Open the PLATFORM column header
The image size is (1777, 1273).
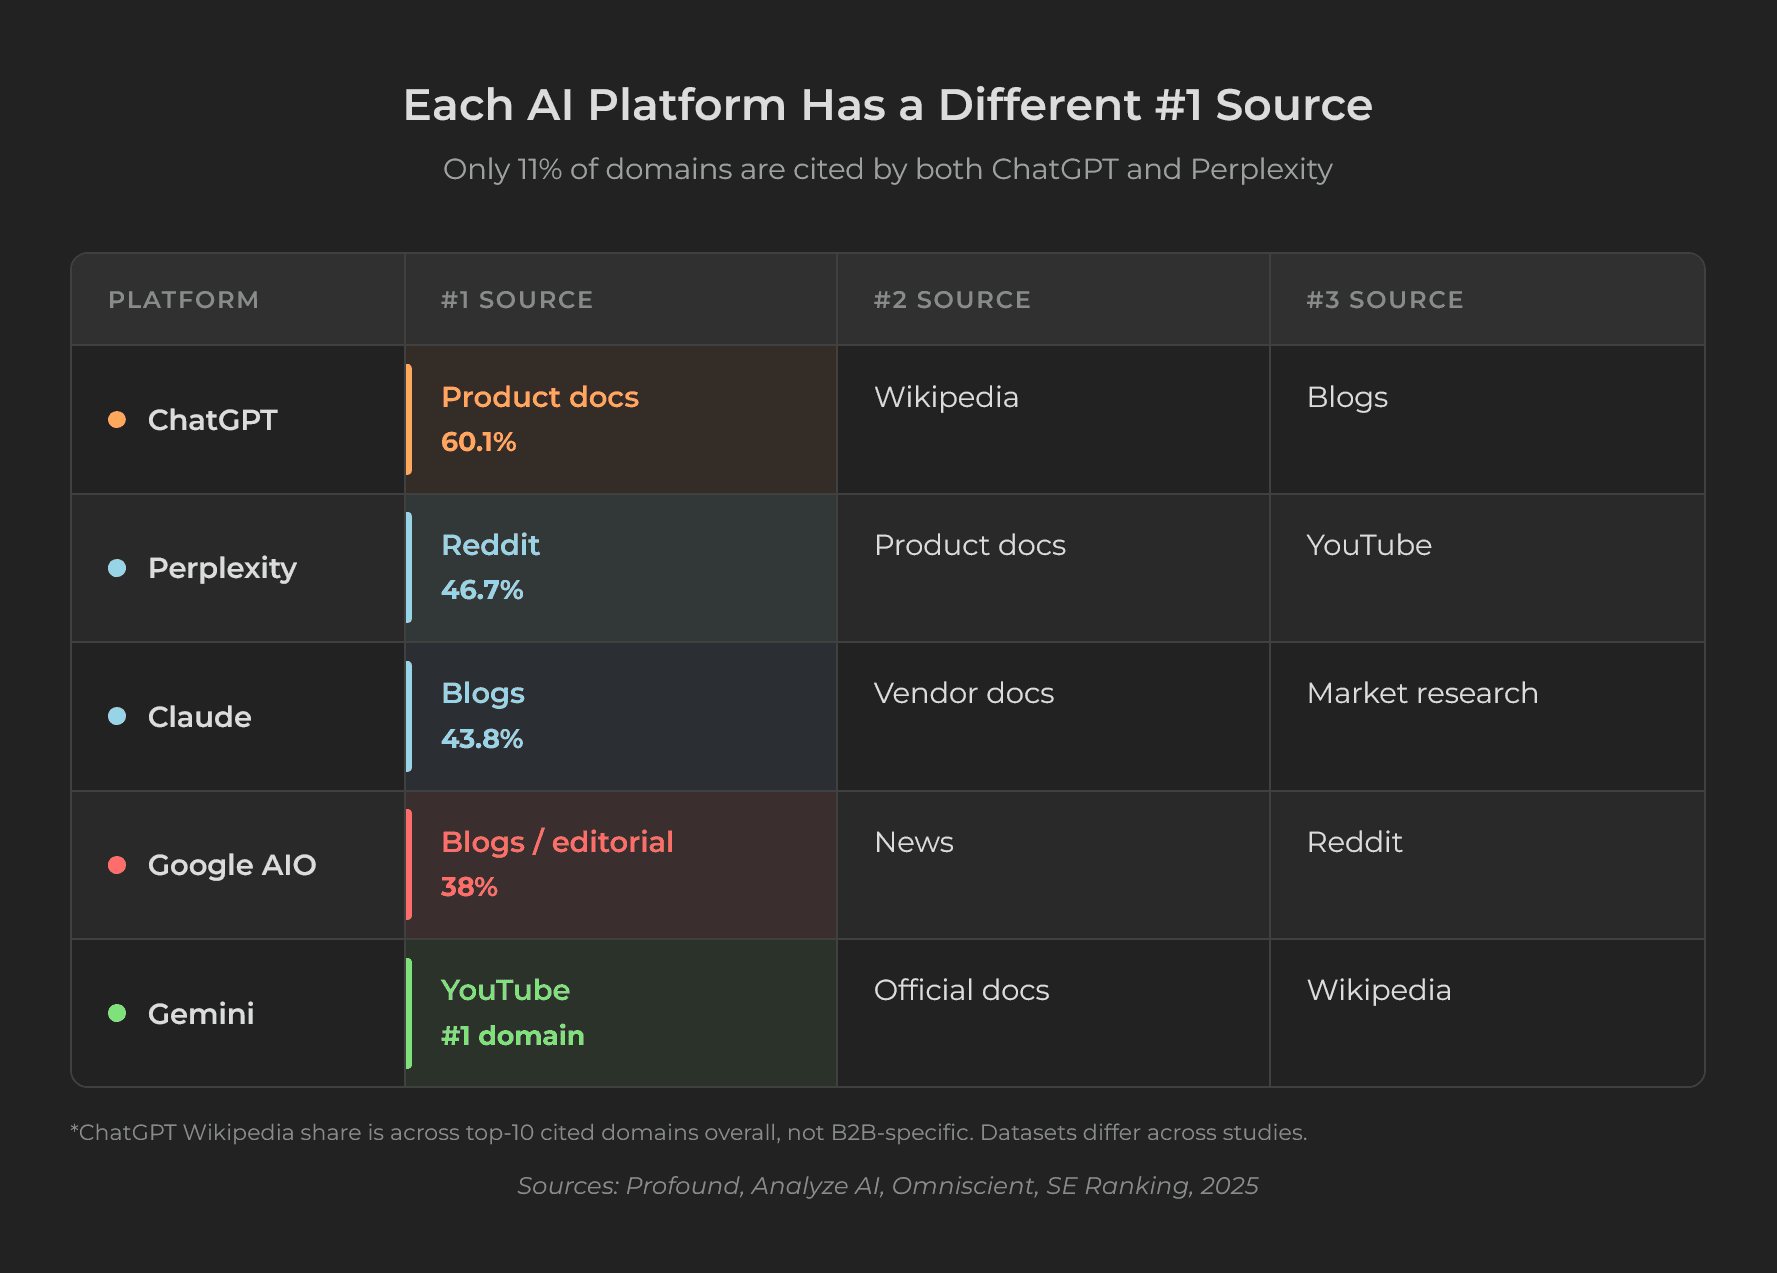(x=183, y=299)
